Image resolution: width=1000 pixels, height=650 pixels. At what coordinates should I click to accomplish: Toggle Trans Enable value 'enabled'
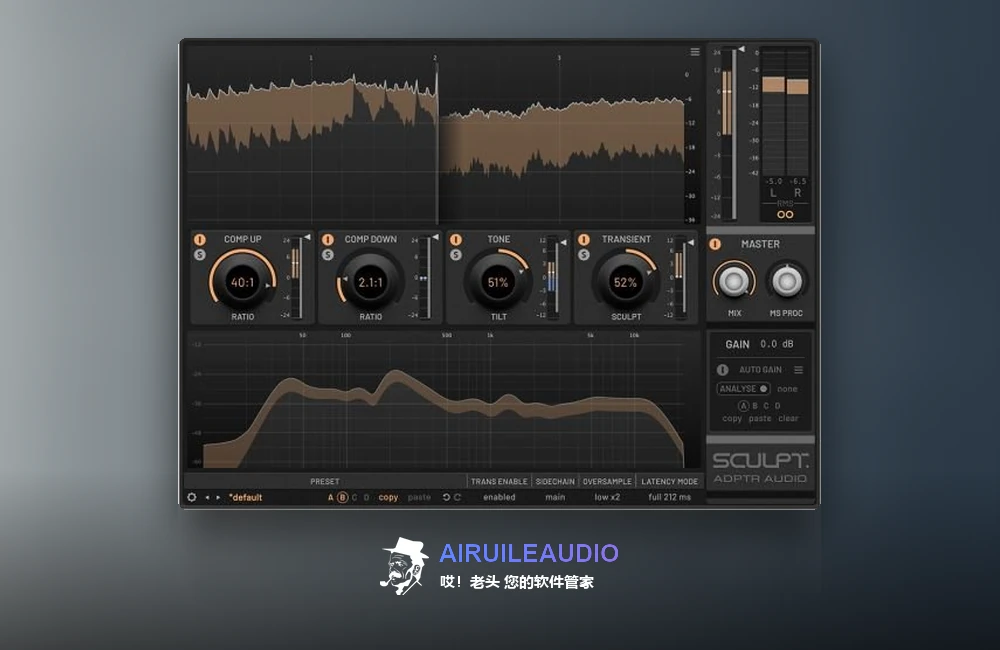499,497
